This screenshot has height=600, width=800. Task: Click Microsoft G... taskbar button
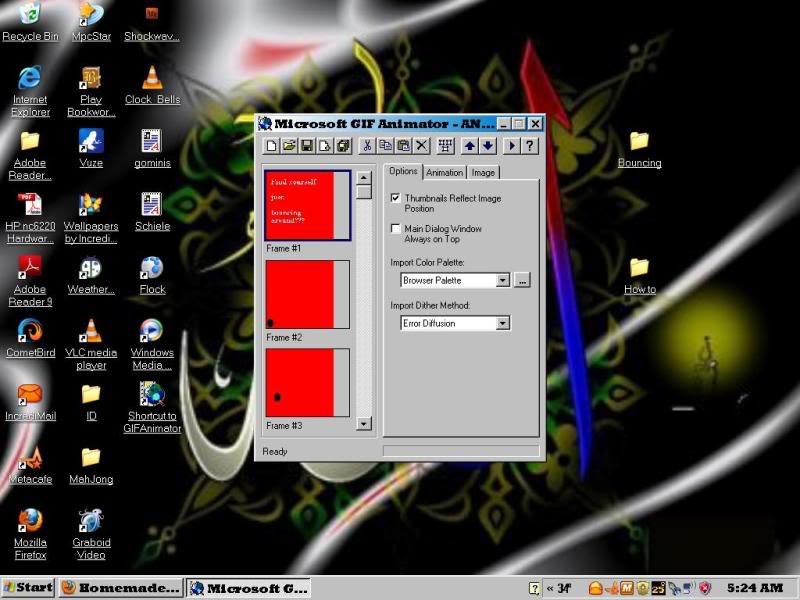coord(249,588)
